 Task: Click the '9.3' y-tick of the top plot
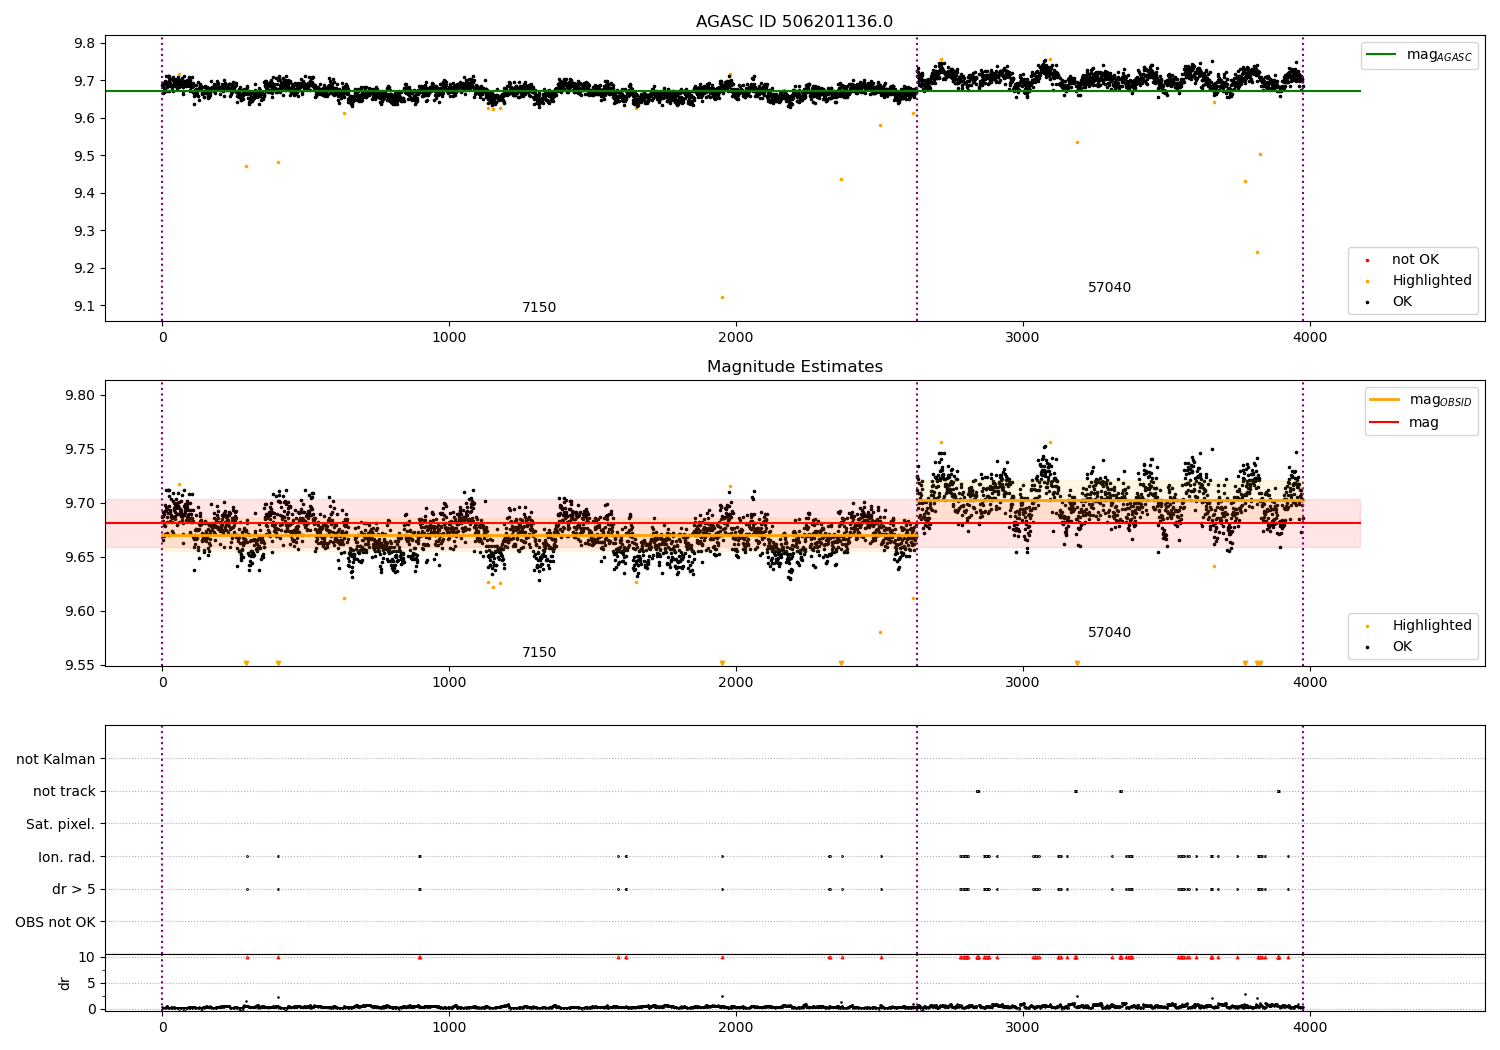click(85, 231)
